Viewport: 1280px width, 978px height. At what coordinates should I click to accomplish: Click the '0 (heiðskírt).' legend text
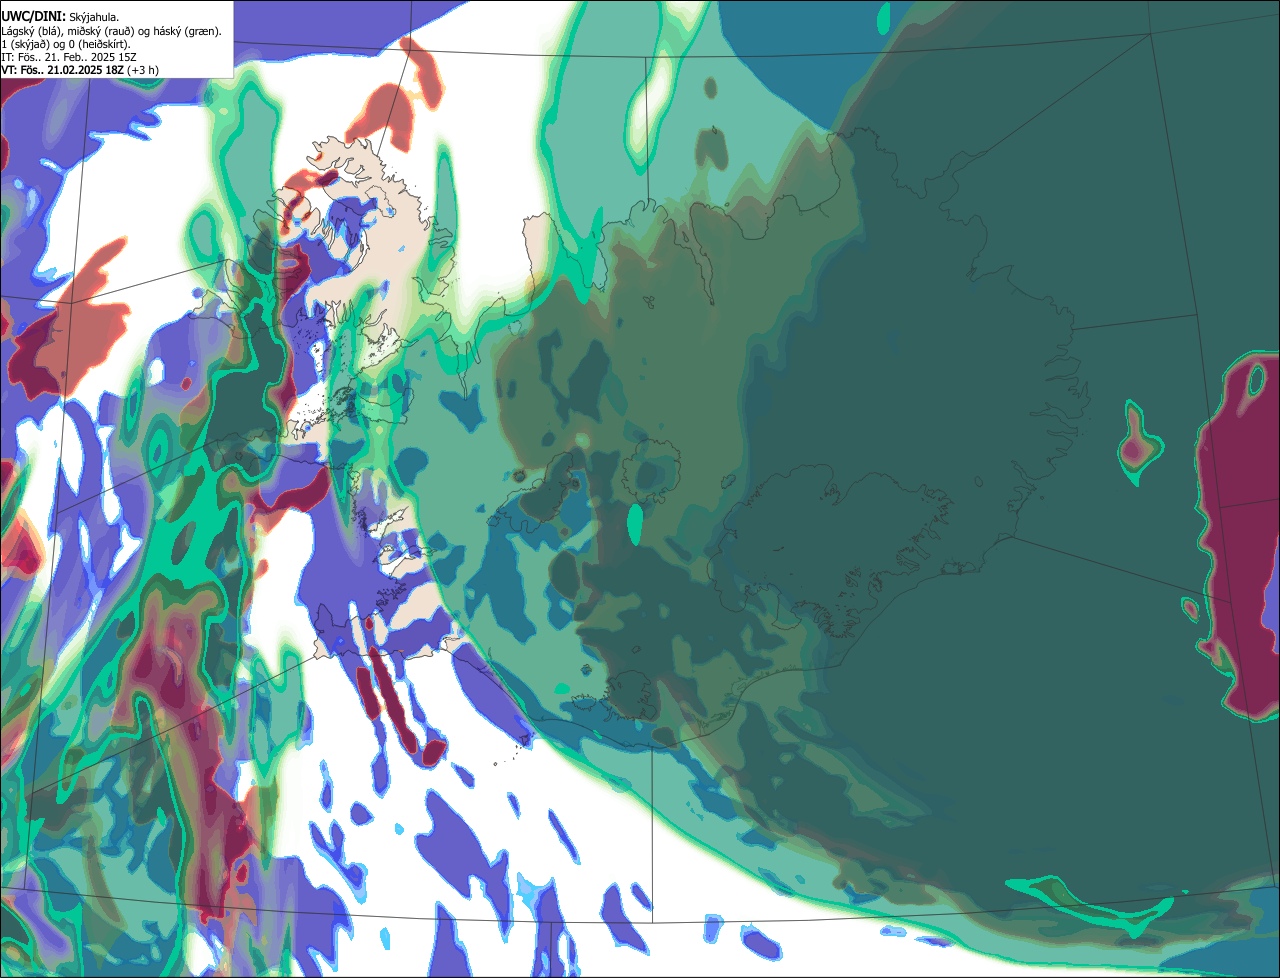[99, 45]
